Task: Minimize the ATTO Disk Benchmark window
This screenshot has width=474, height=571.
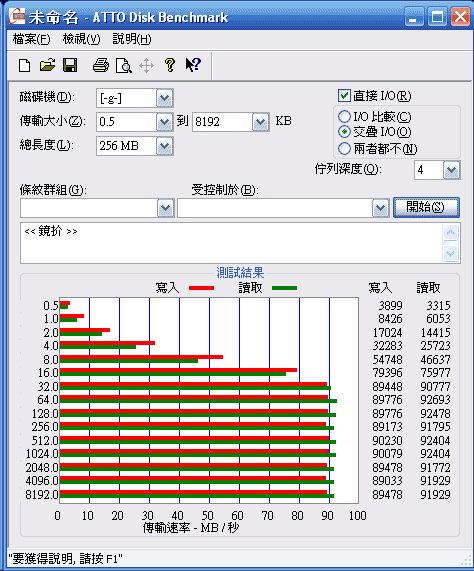Action: pyautogui.click(x=414, y=17)
